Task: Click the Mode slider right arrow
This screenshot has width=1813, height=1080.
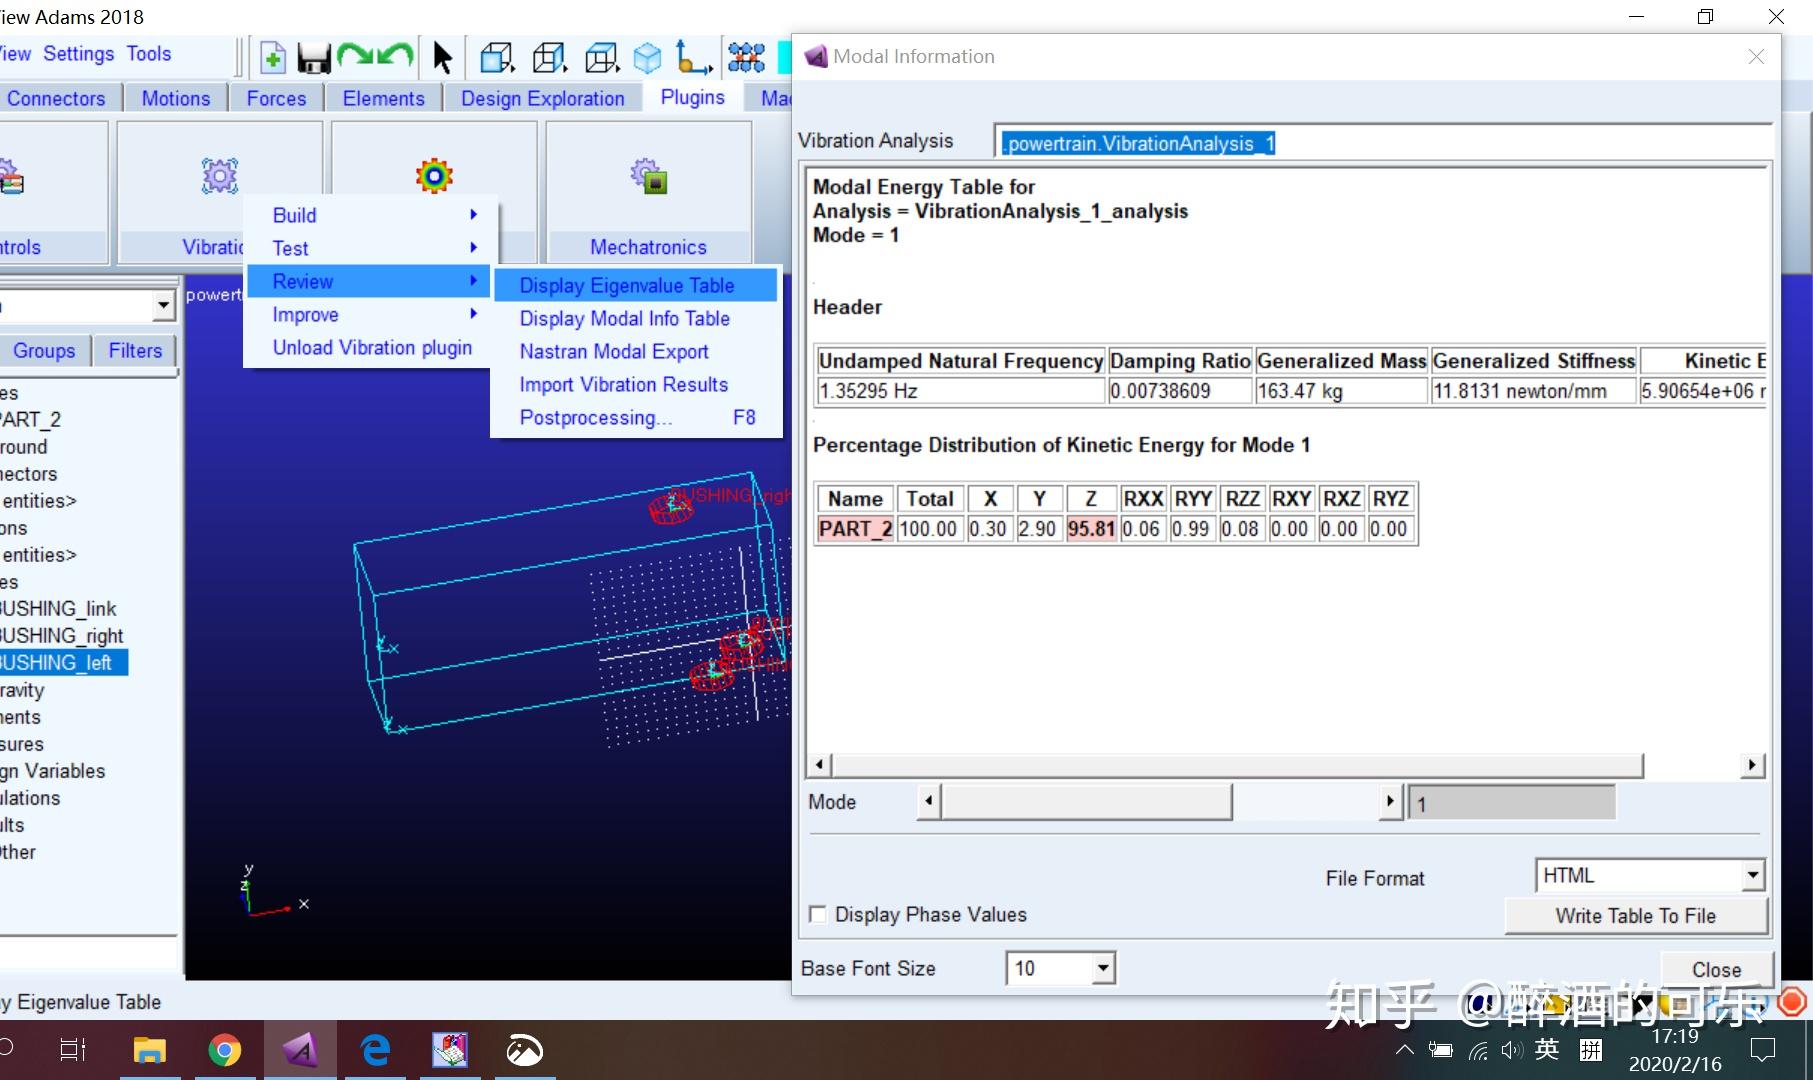Action: (1390, 801)
